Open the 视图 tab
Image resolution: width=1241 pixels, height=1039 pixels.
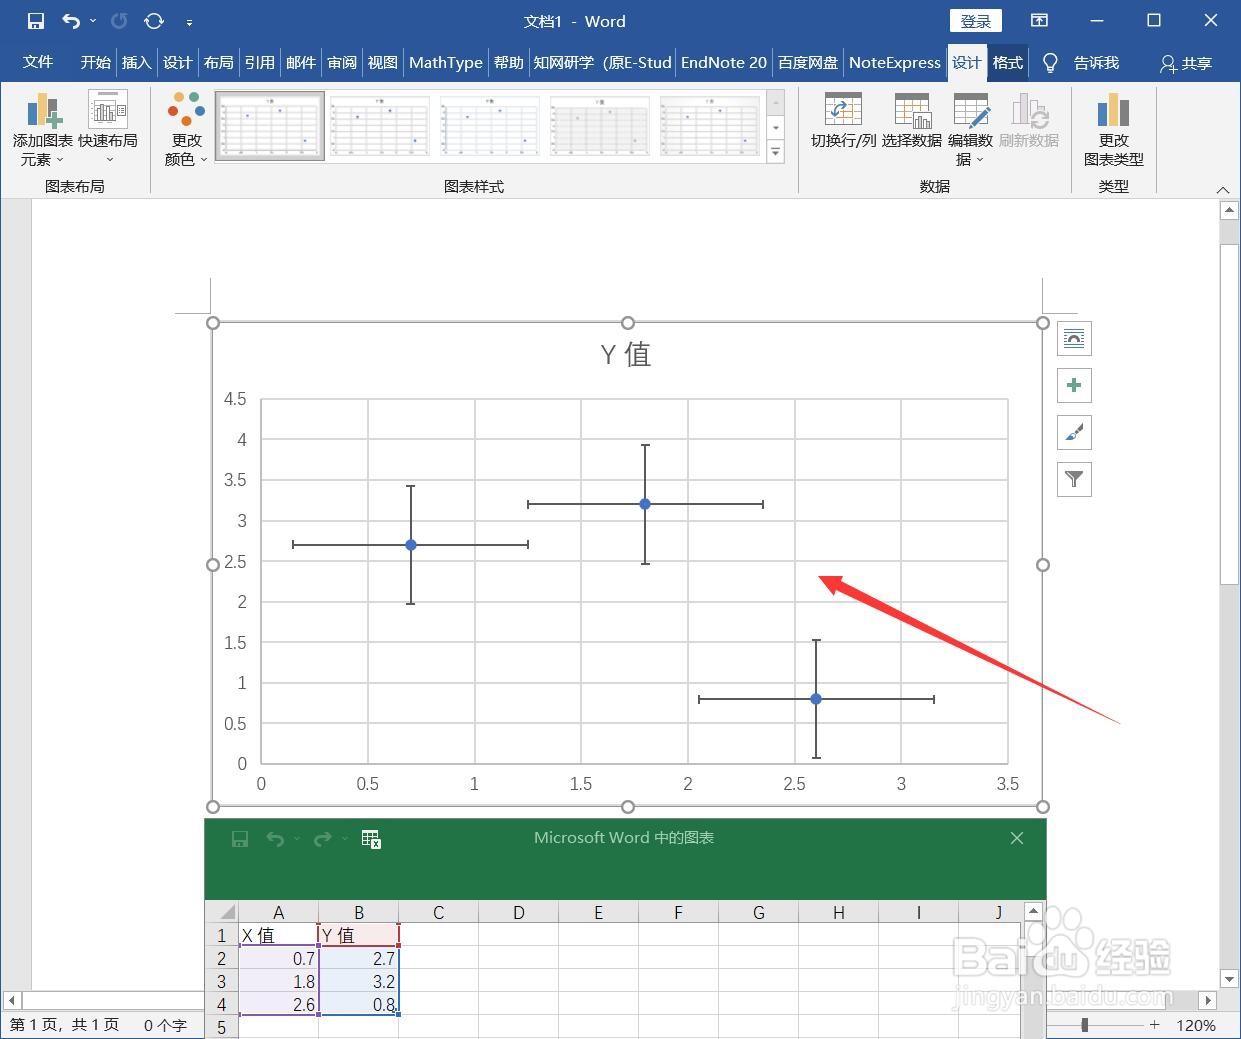click(x=382, y=62)
